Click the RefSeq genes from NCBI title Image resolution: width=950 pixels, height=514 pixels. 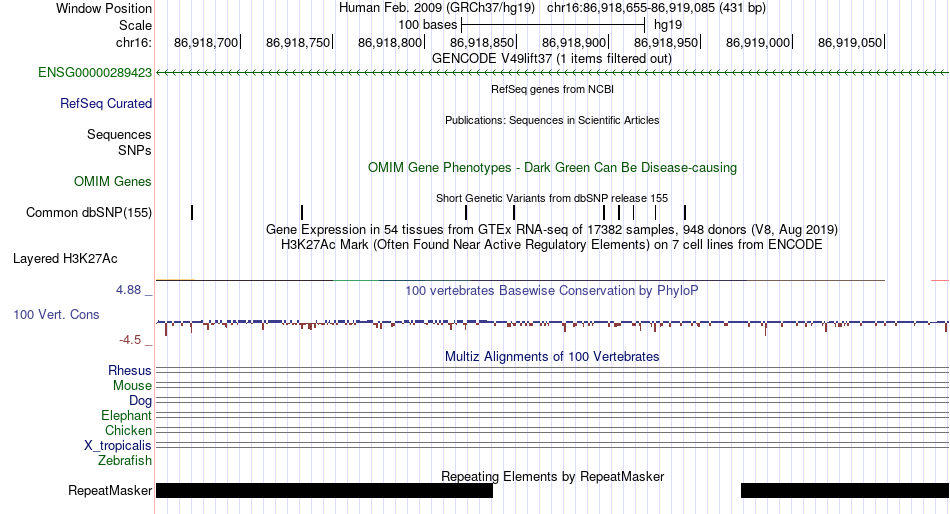[552, 89]
